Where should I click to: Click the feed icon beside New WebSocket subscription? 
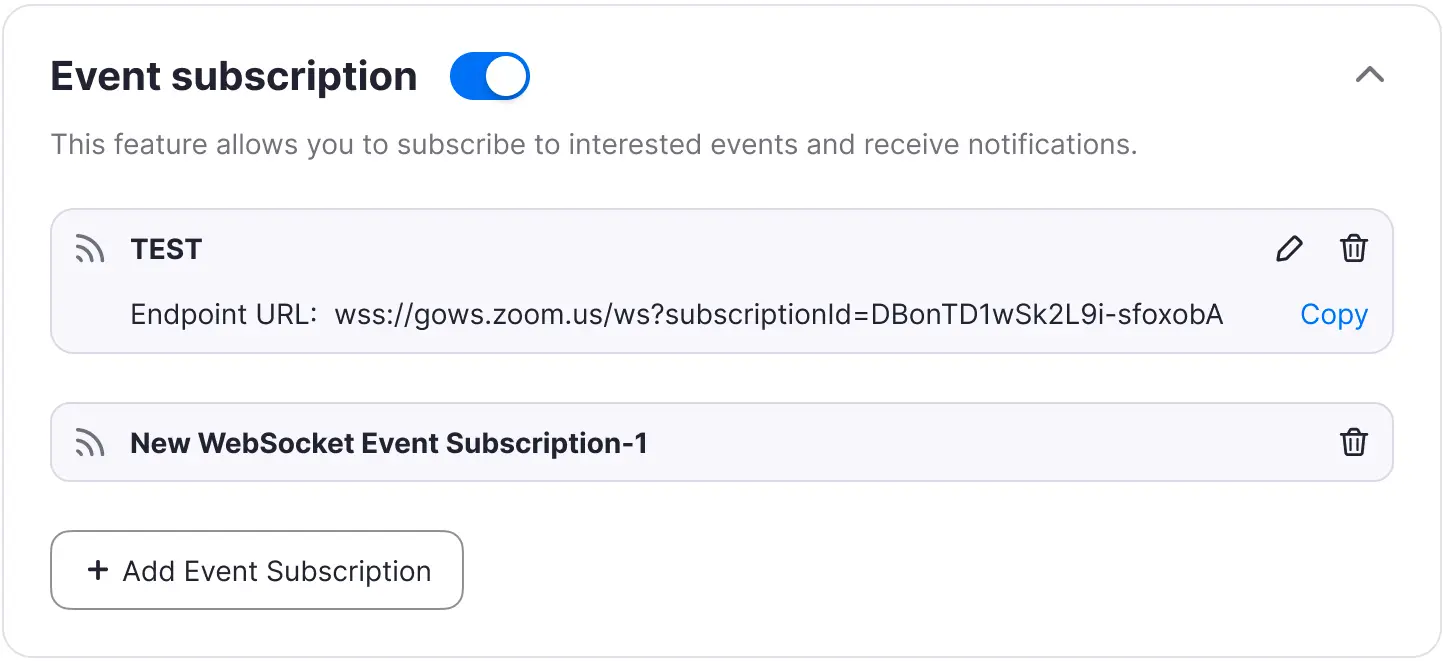click(90, 443)
